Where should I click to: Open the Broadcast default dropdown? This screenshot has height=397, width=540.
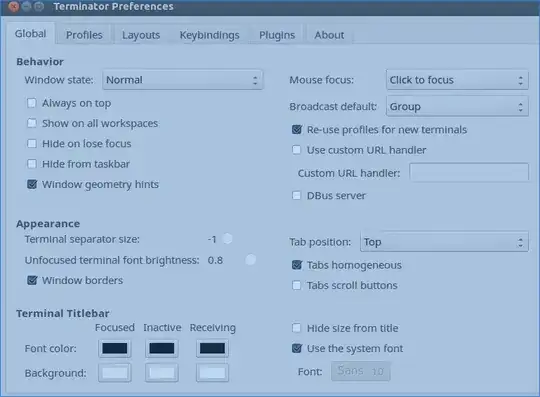point(457,107)
